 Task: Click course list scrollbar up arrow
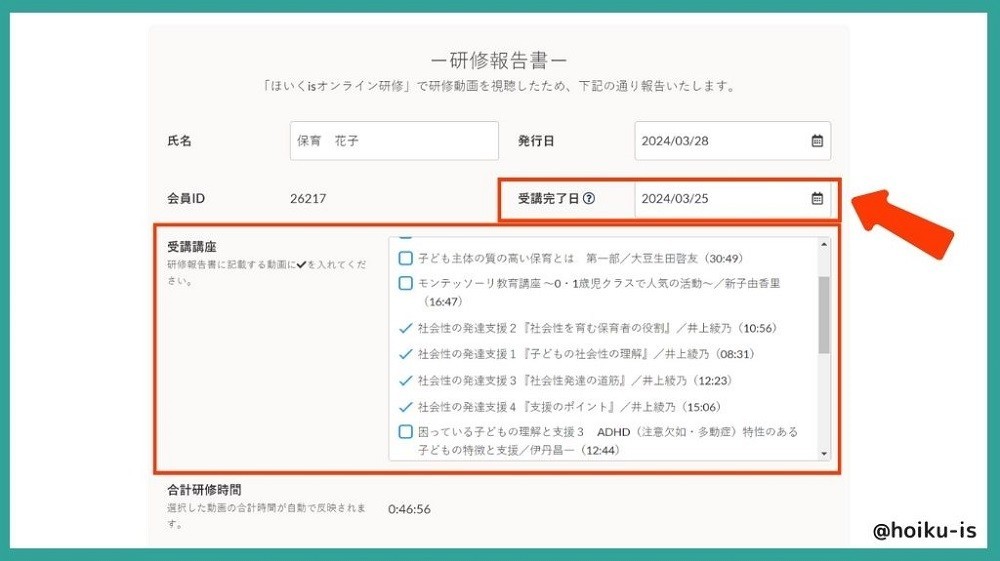(x=824, y=245)
